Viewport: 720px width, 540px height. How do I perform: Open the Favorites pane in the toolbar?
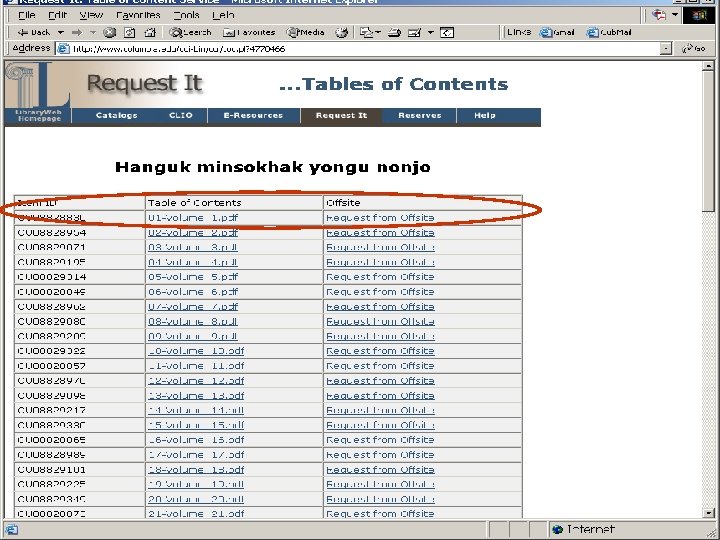pos(249,32)
